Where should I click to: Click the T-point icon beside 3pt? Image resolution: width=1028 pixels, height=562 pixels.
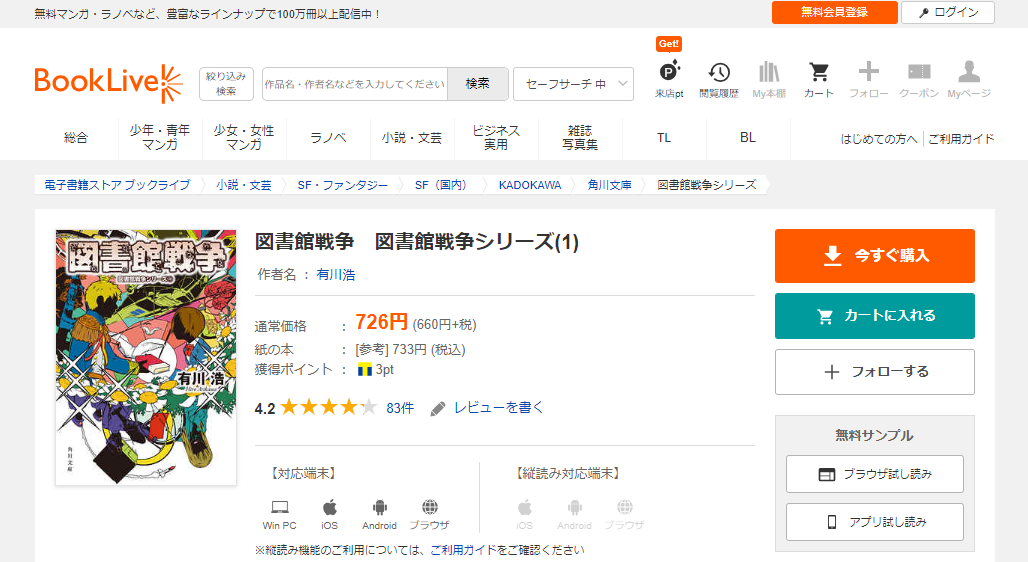365,370
